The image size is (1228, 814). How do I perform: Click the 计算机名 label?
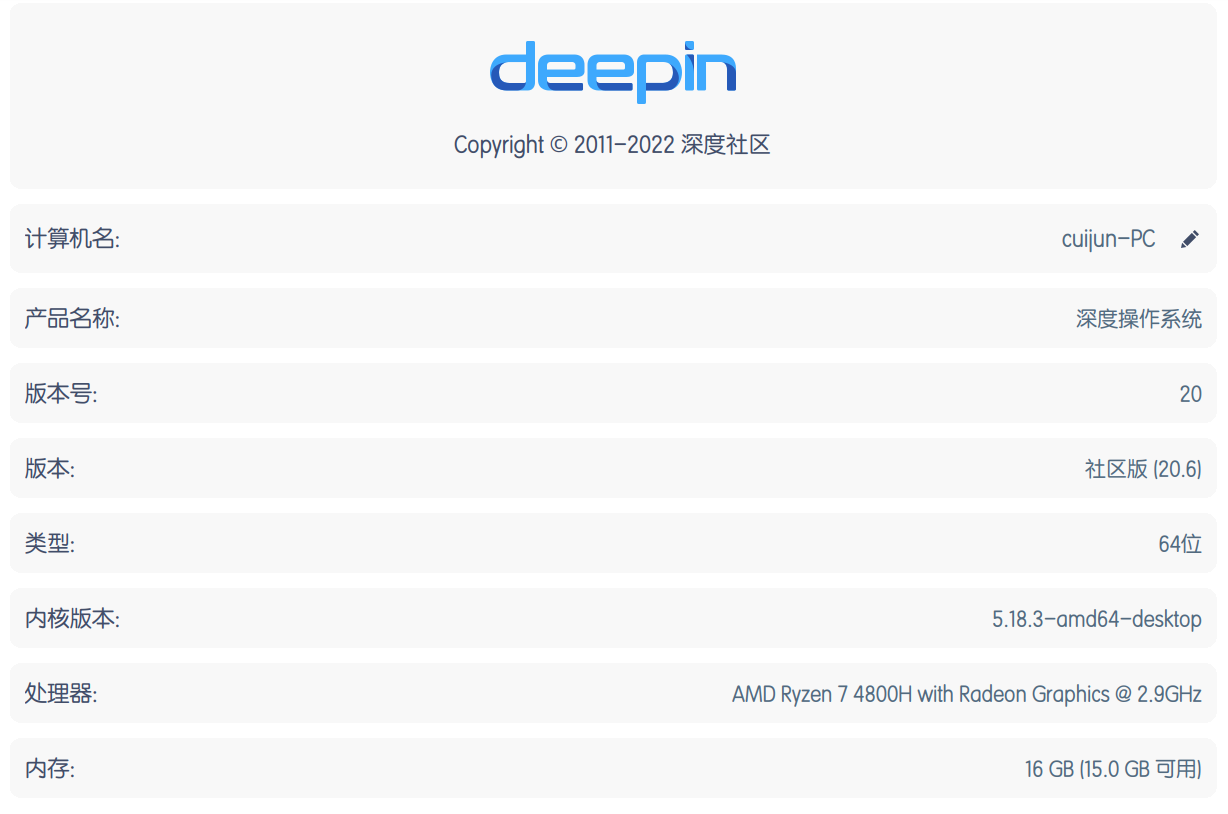72,239
